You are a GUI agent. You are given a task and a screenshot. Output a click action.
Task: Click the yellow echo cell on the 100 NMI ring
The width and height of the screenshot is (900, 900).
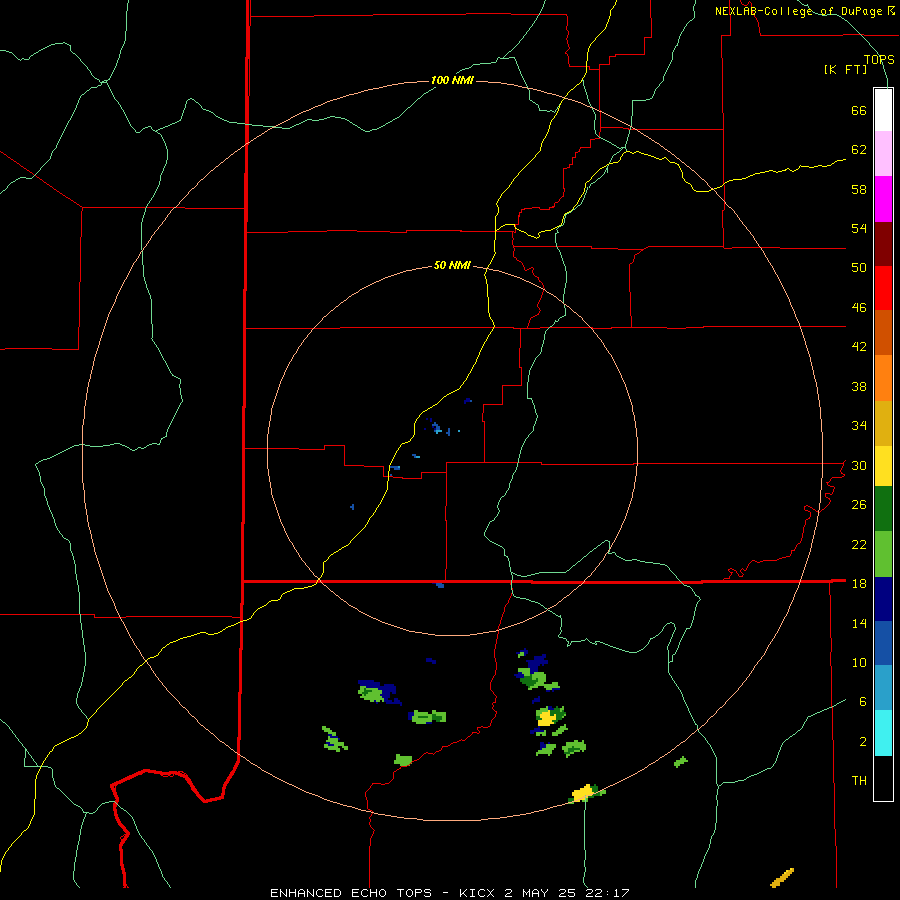coord(583,793)
